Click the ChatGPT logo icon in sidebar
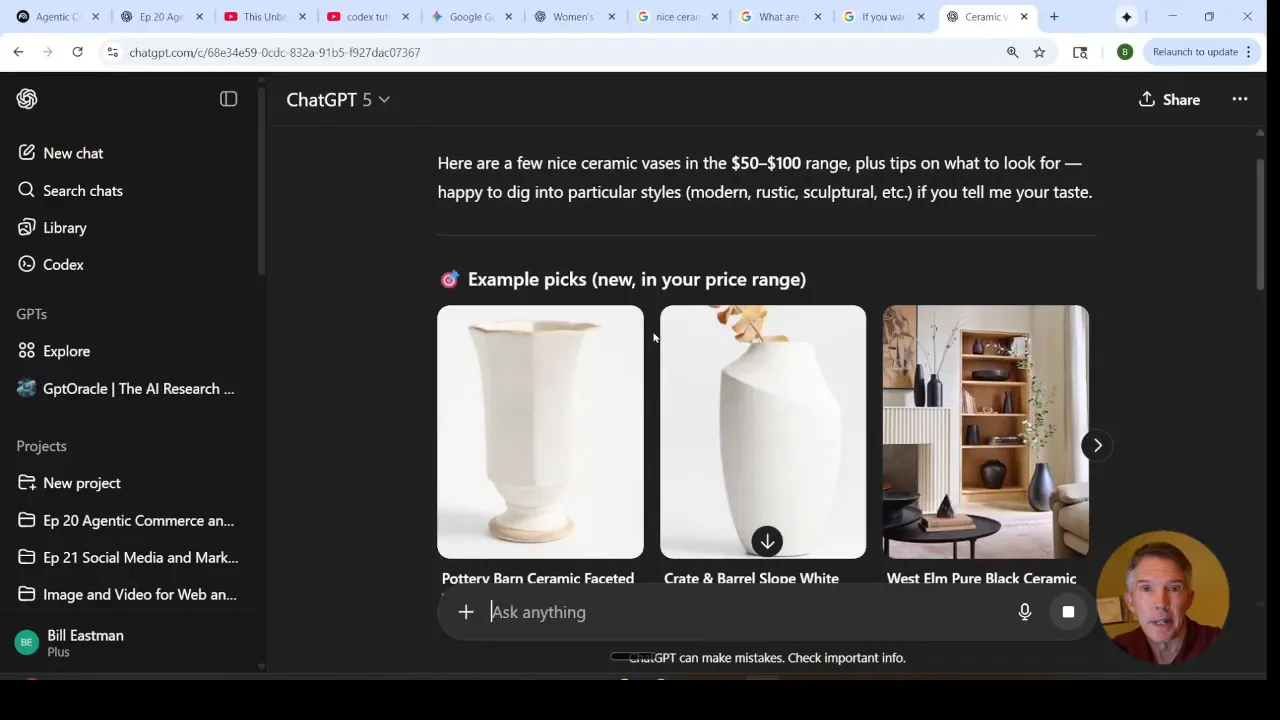 pos(27,99)
